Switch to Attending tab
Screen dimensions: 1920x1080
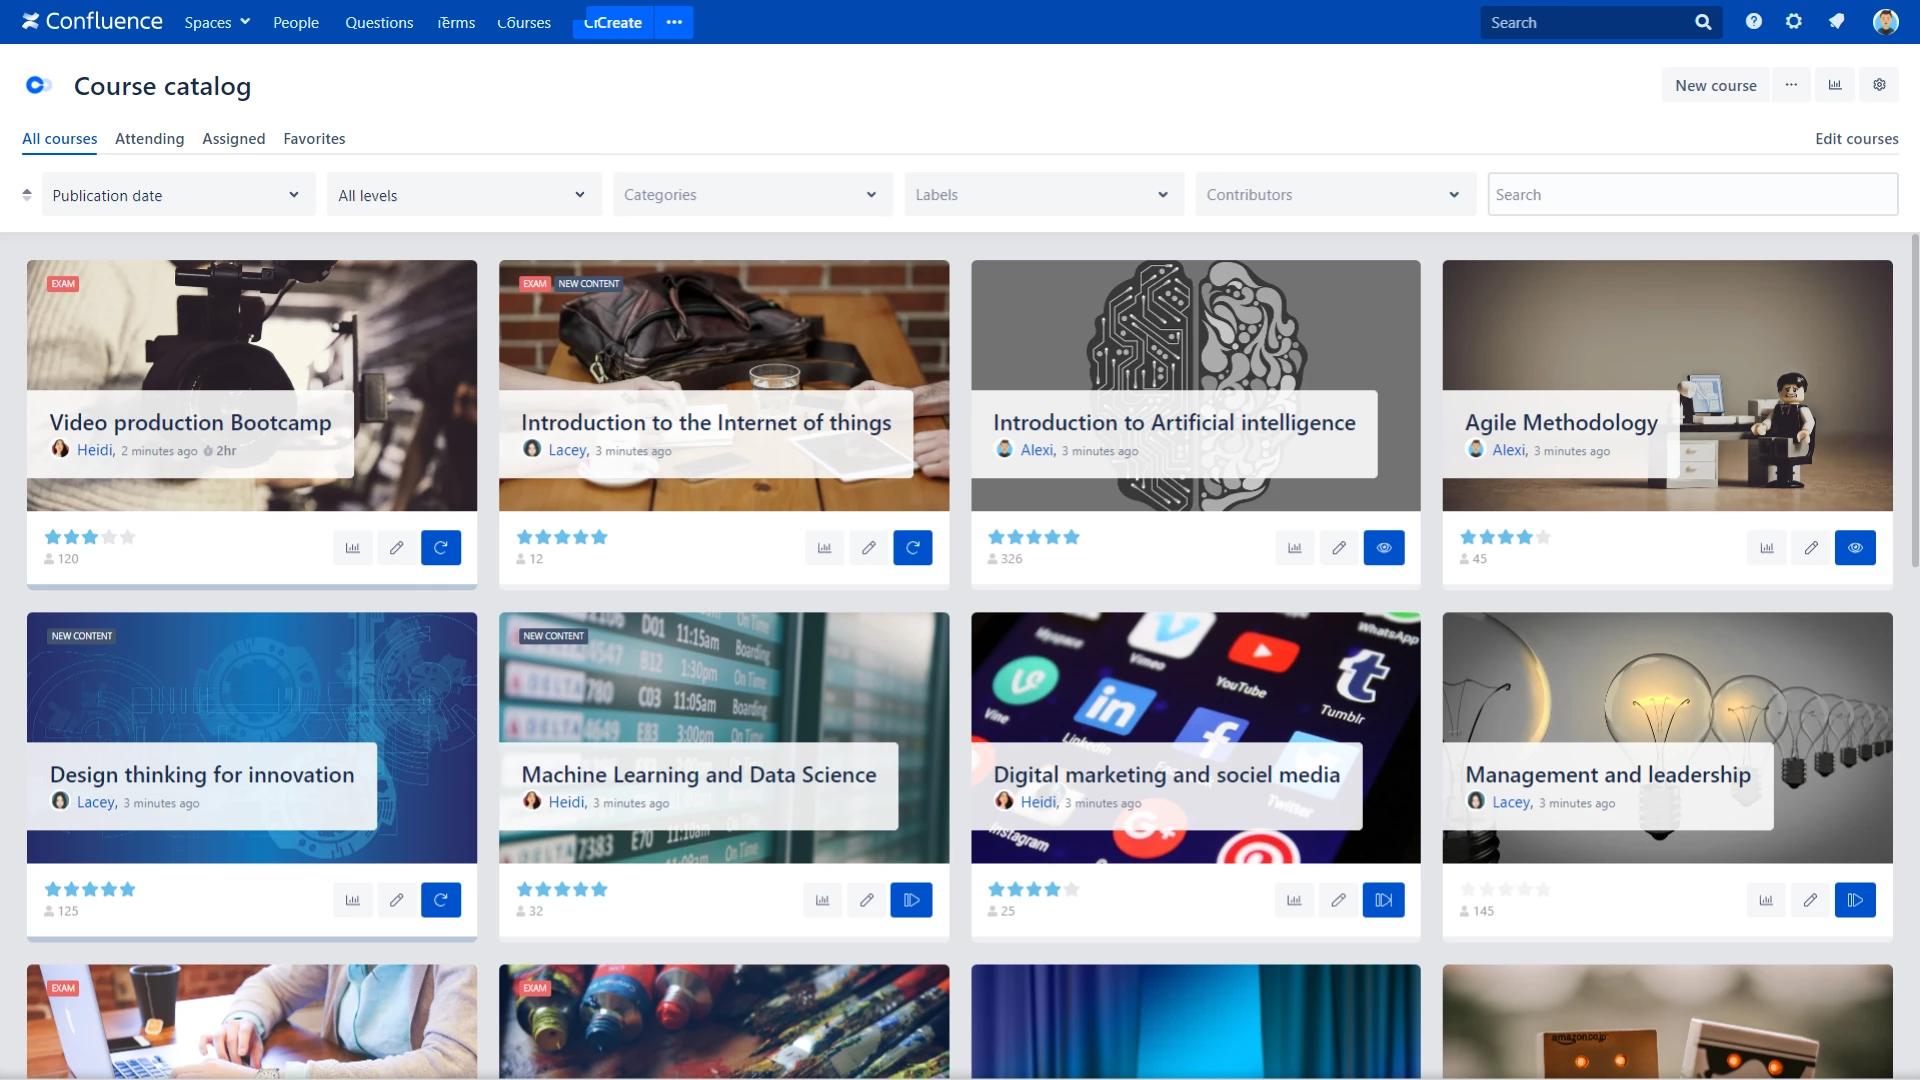point(150,139)
